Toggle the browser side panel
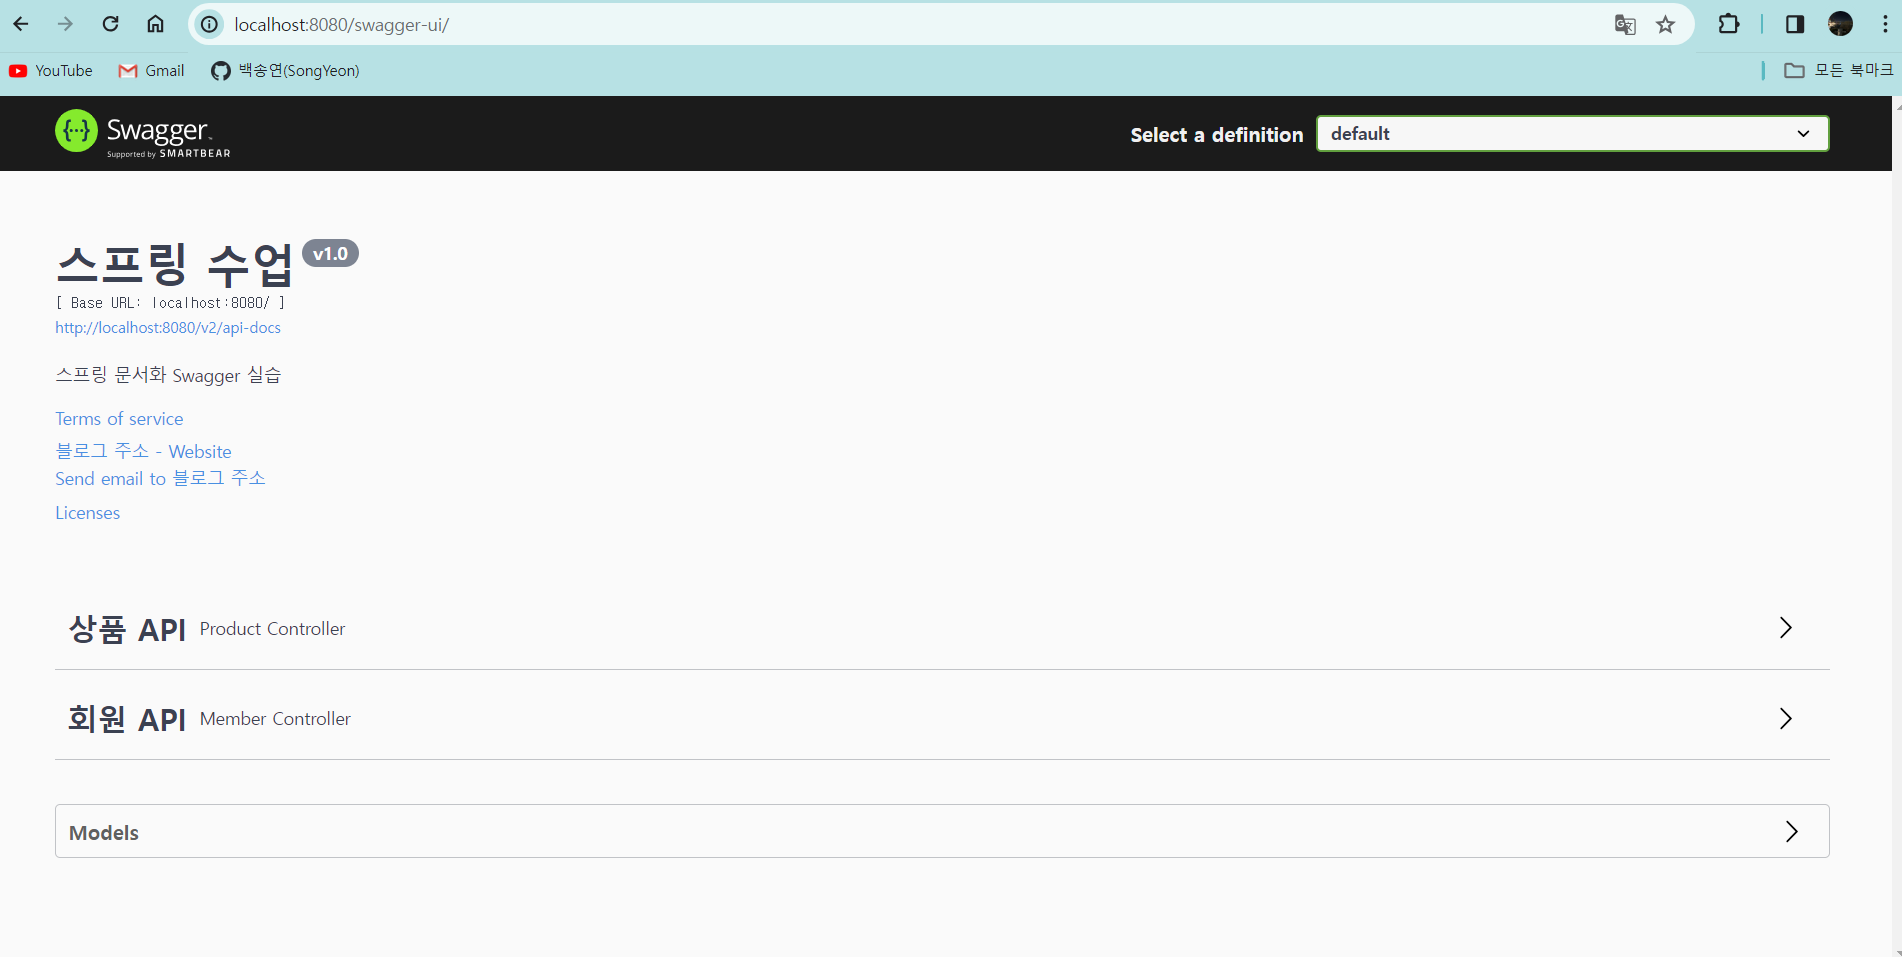This screenshot has height=957, width=1902. tap(1795, 24)
